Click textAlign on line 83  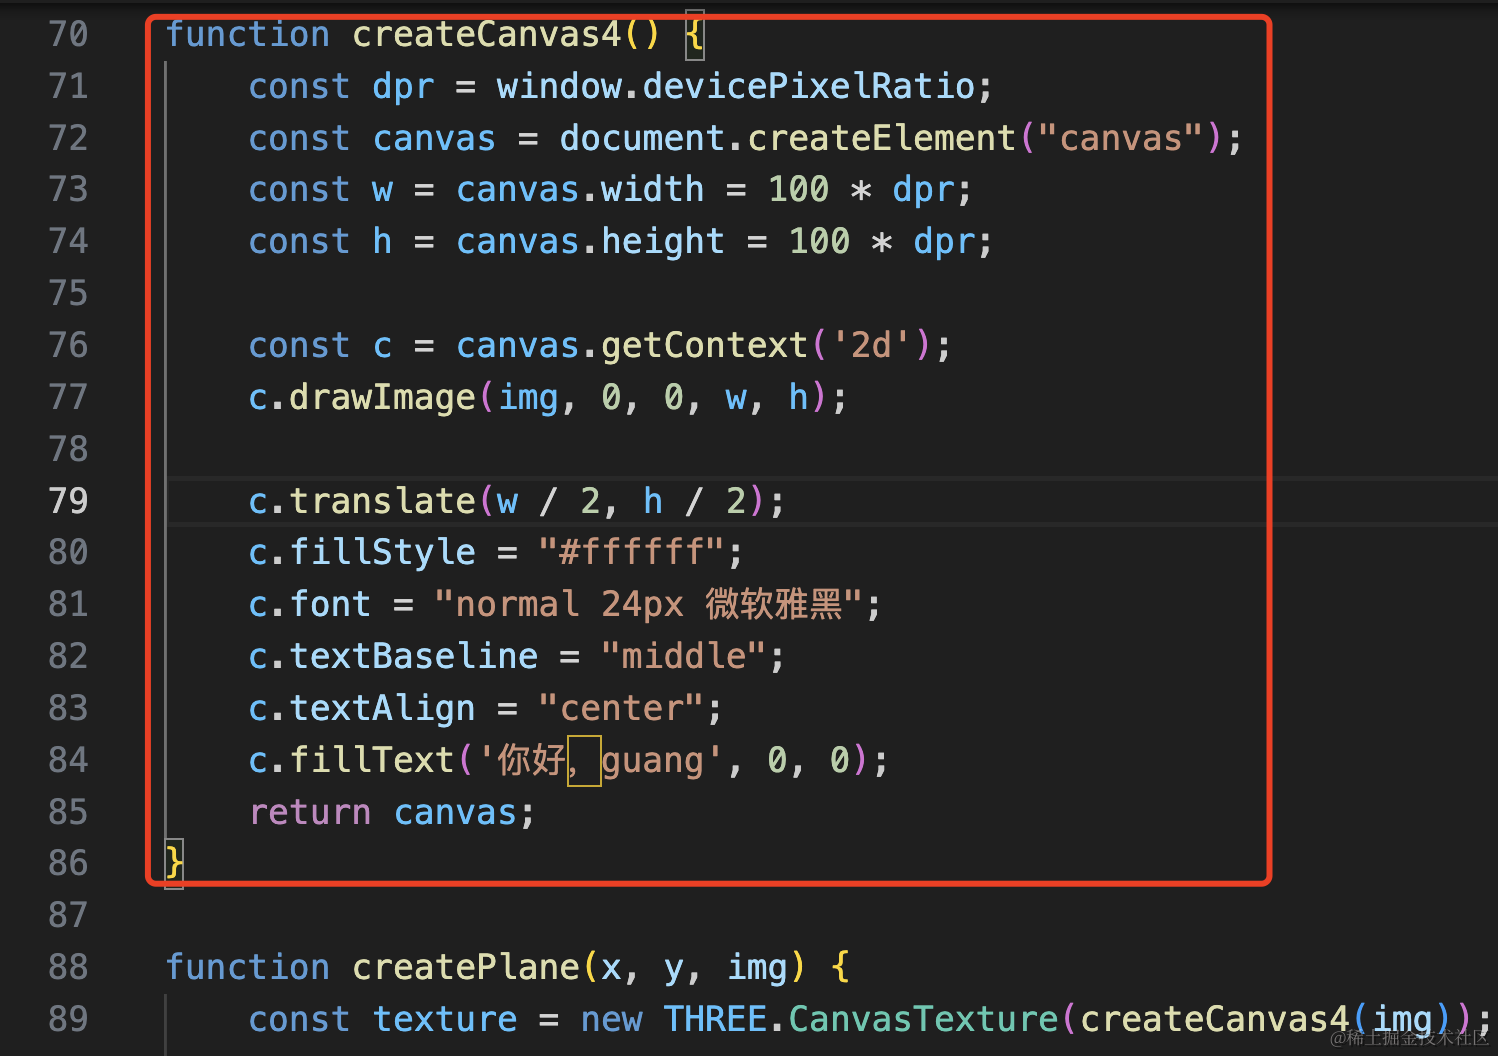click(x=382, y=708)
